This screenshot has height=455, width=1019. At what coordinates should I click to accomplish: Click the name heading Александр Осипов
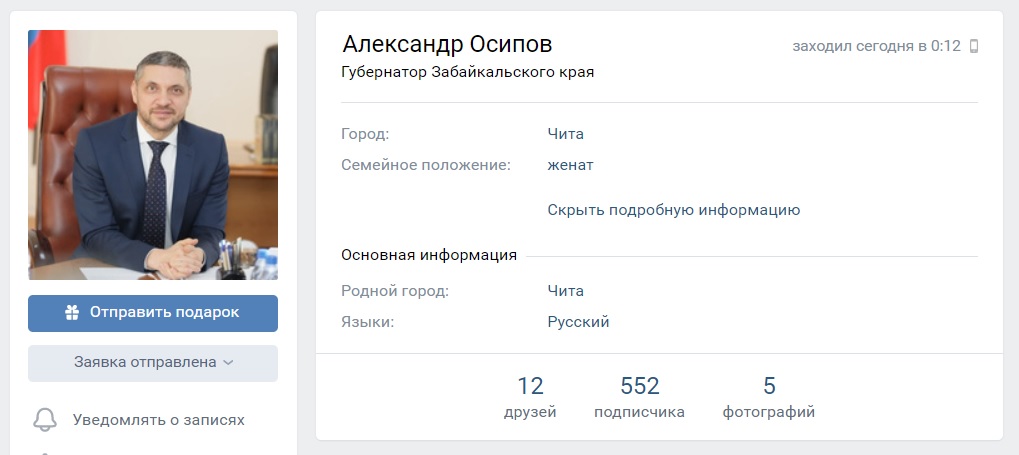tap(447, 44)
